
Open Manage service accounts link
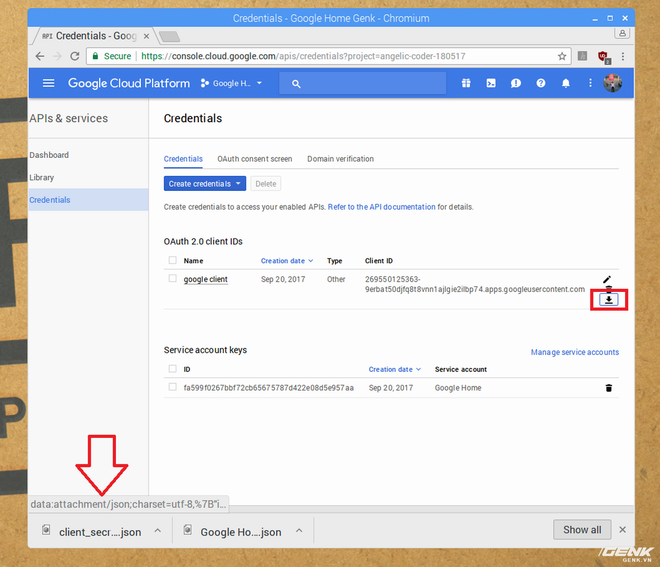(575, 352)
